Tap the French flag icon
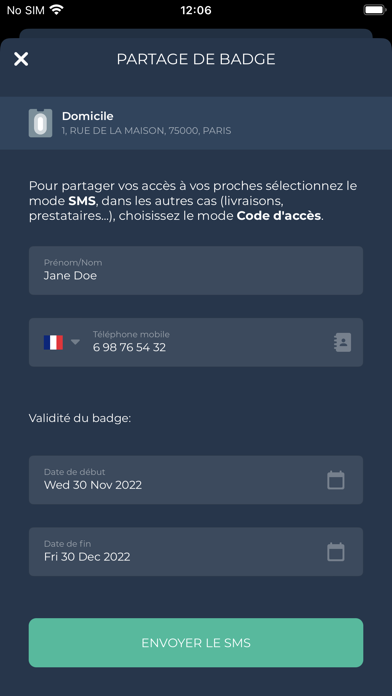 pyautogui.click(x=53, y=342)
